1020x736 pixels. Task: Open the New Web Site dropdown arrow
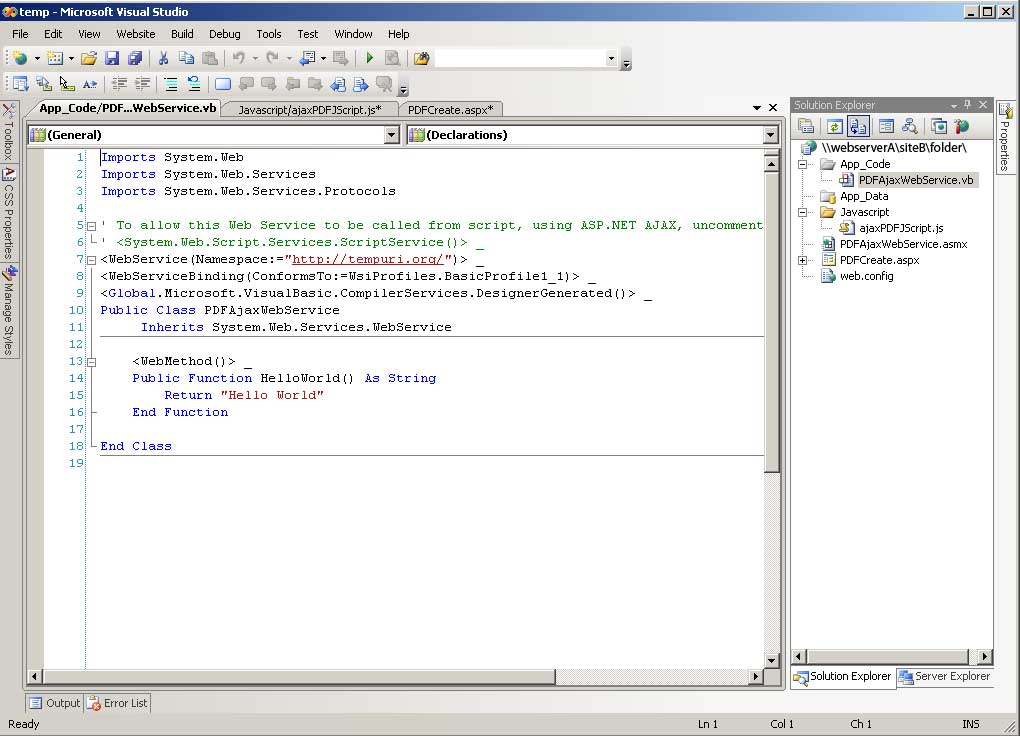pos(37,59)
